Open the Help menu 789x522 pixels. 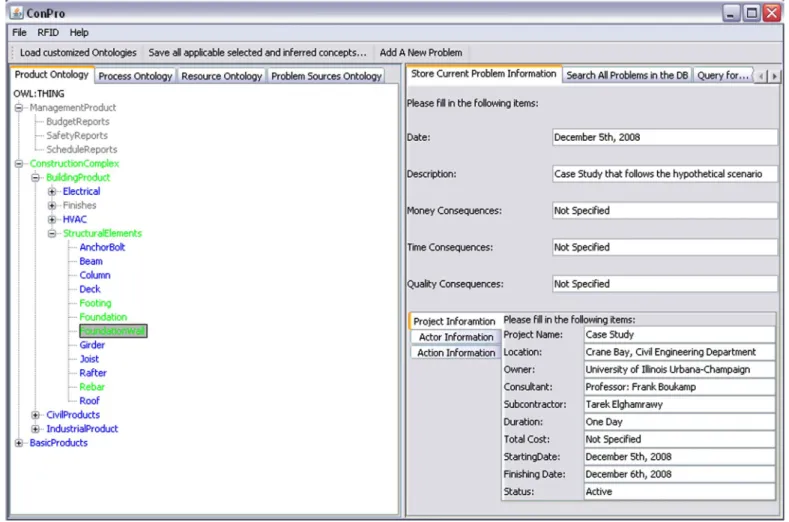pyautogui.click(x=79, y=33)
